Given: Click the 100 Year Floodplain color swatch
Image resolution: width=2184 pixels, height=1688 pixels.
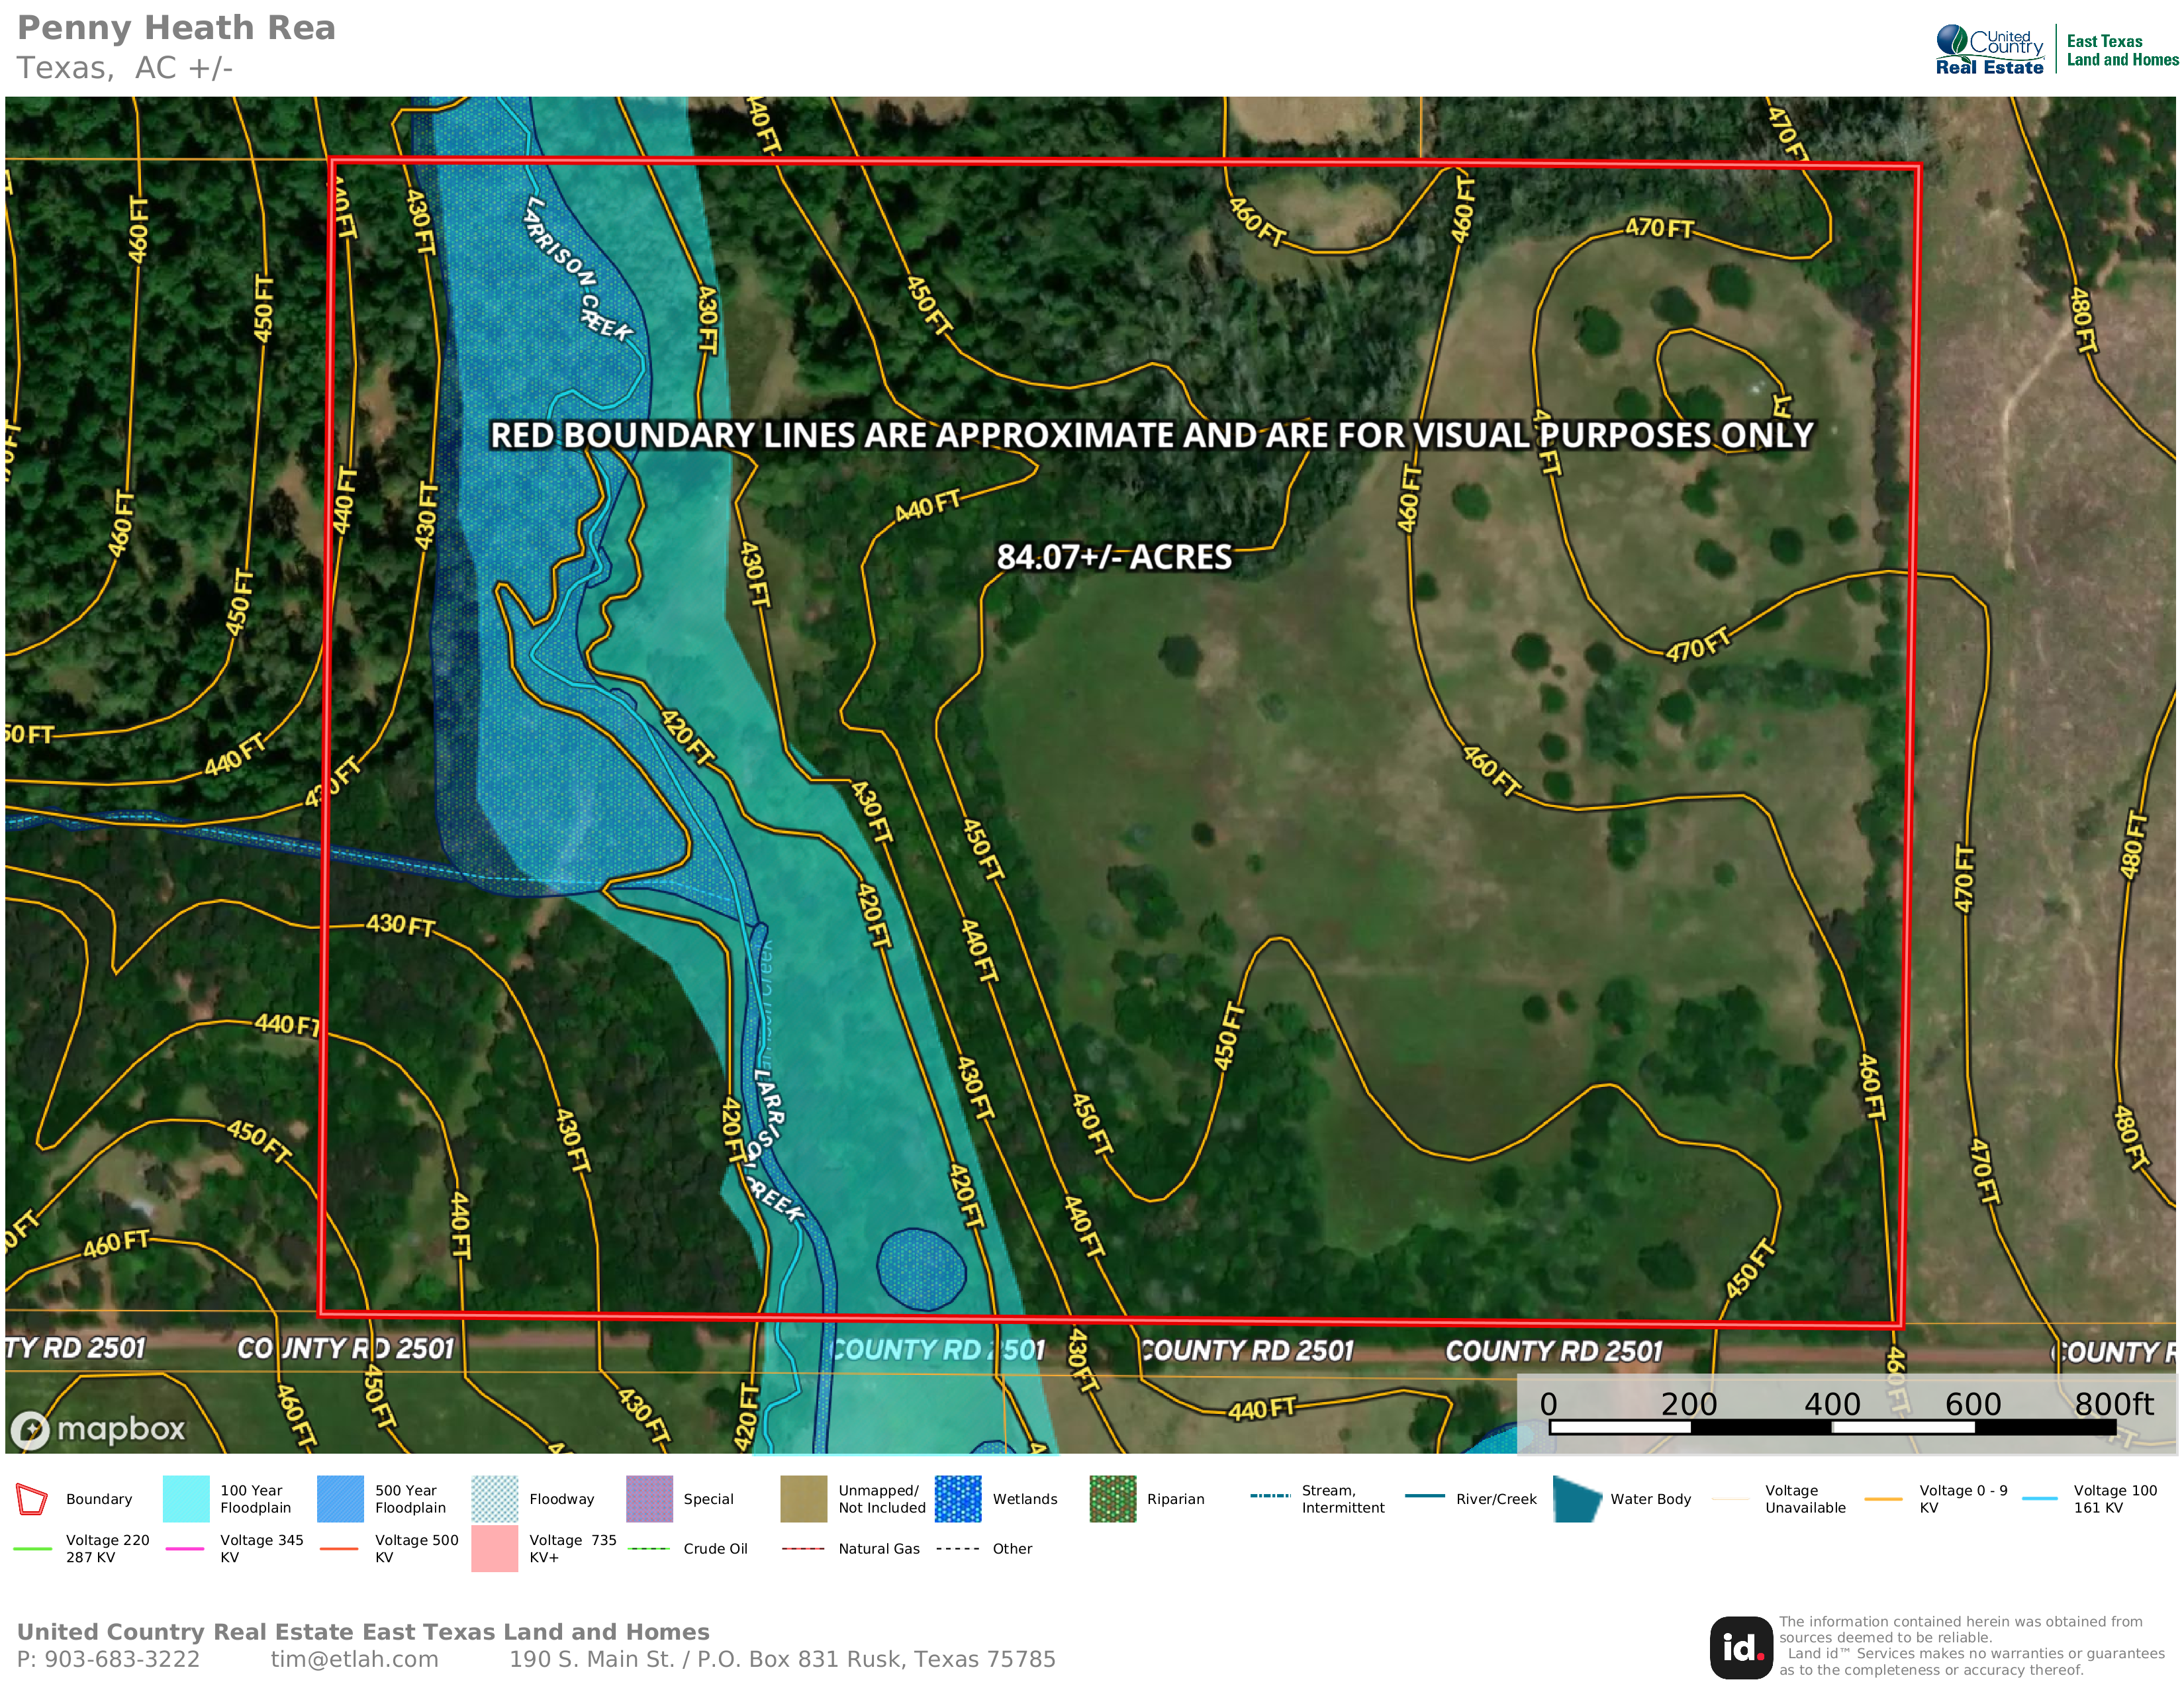Looking at the screenshot, I should (186, 1499).
